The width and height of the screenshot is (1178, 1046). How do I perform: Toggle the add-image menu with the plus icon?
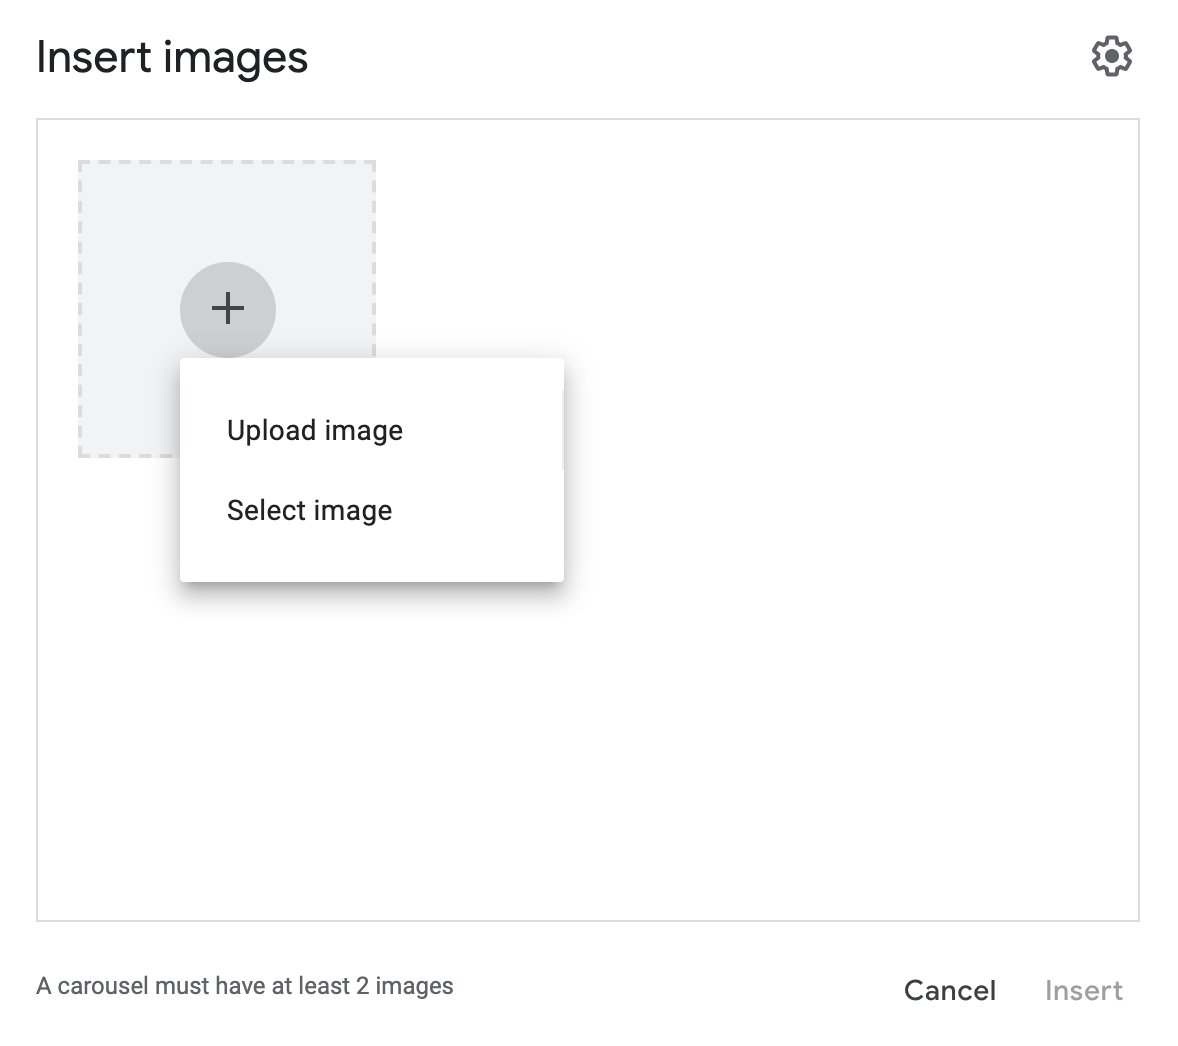click(228, 310)
